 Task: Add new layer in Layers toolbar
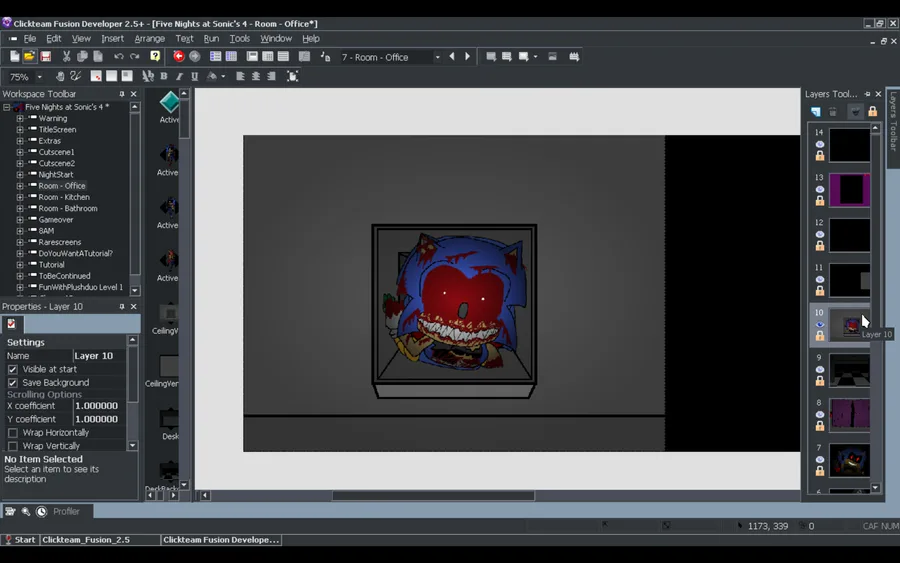pos(816,111)
